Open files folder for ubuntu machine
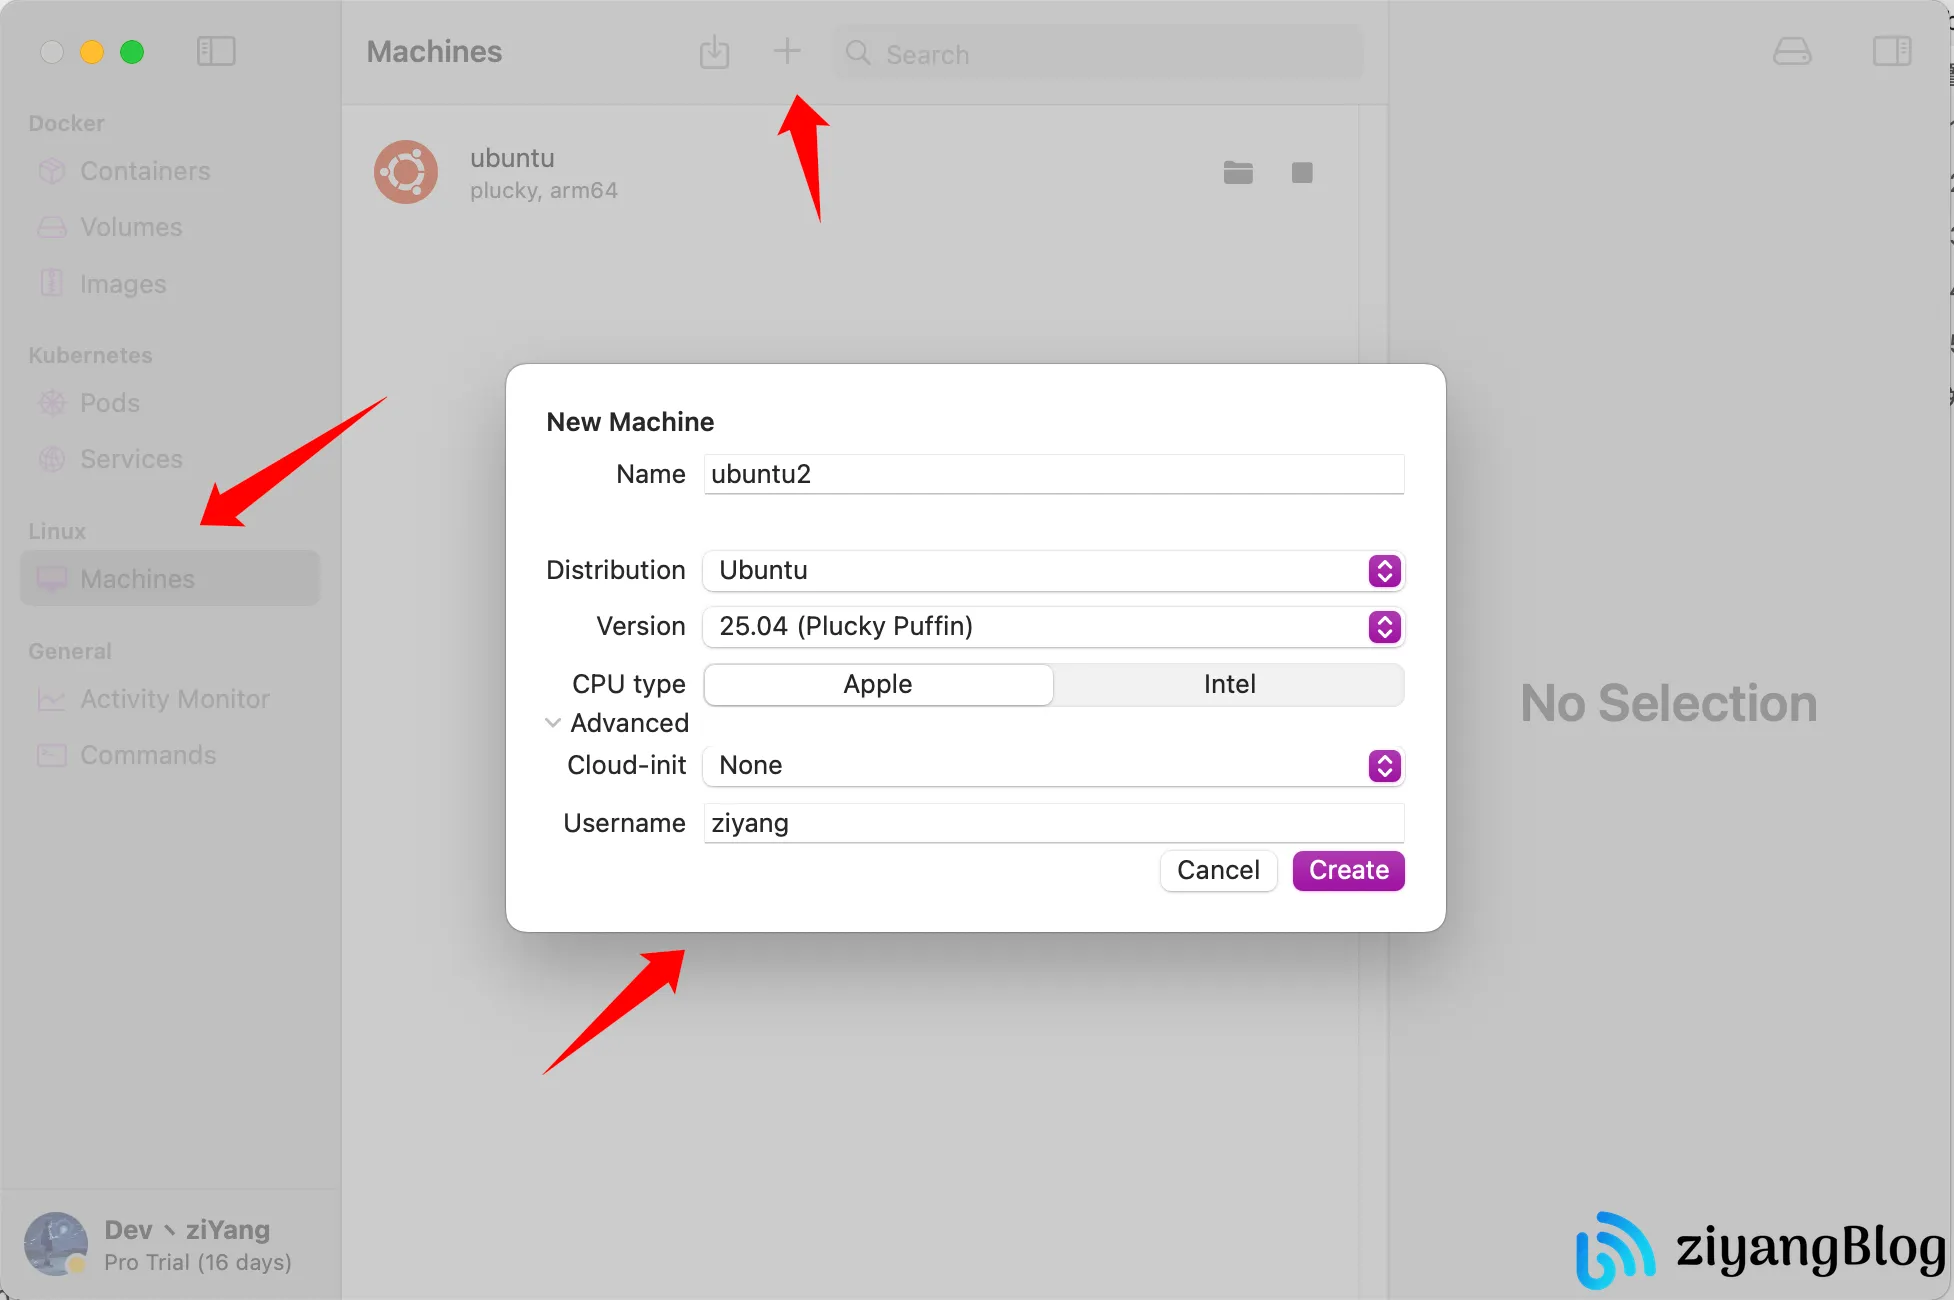 pyautogui.click(x=1238, y=173)
